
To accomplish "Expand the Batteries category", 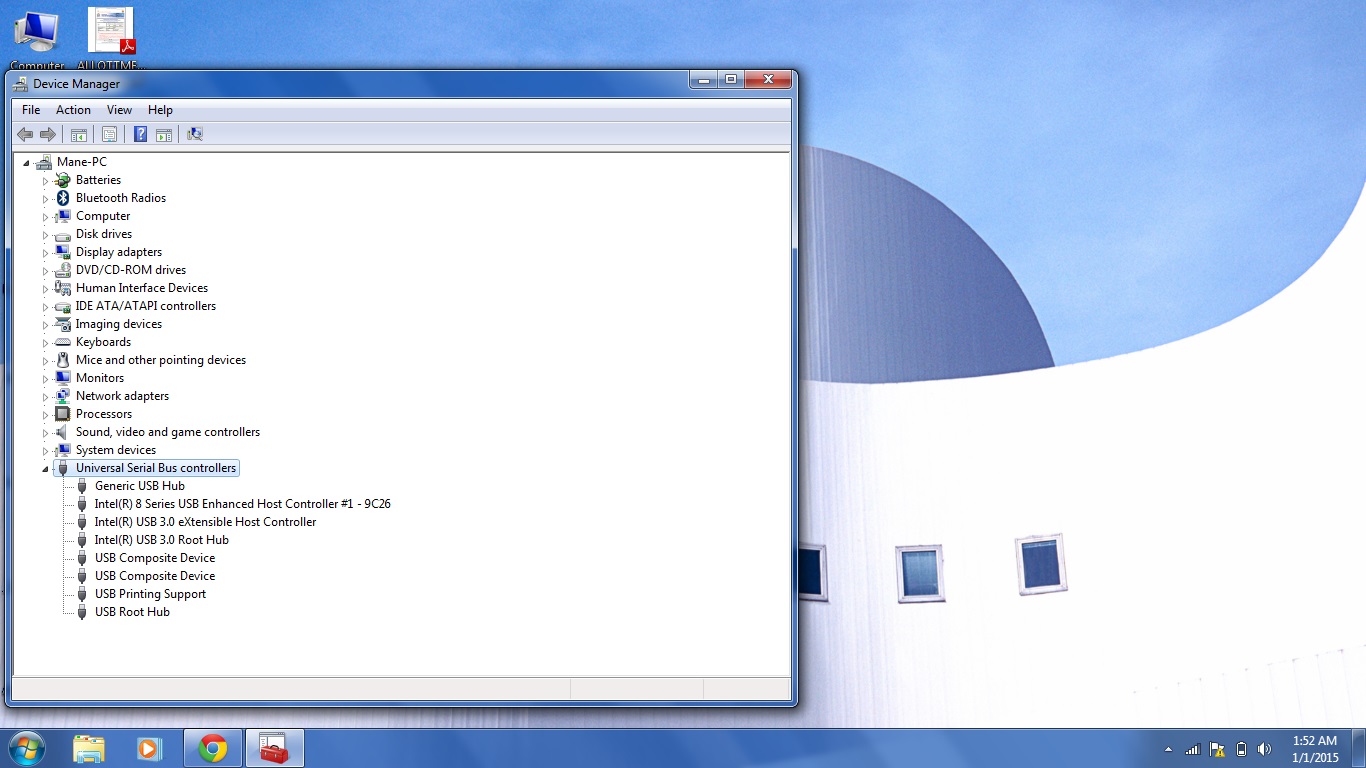I will (x=45, y=181).
